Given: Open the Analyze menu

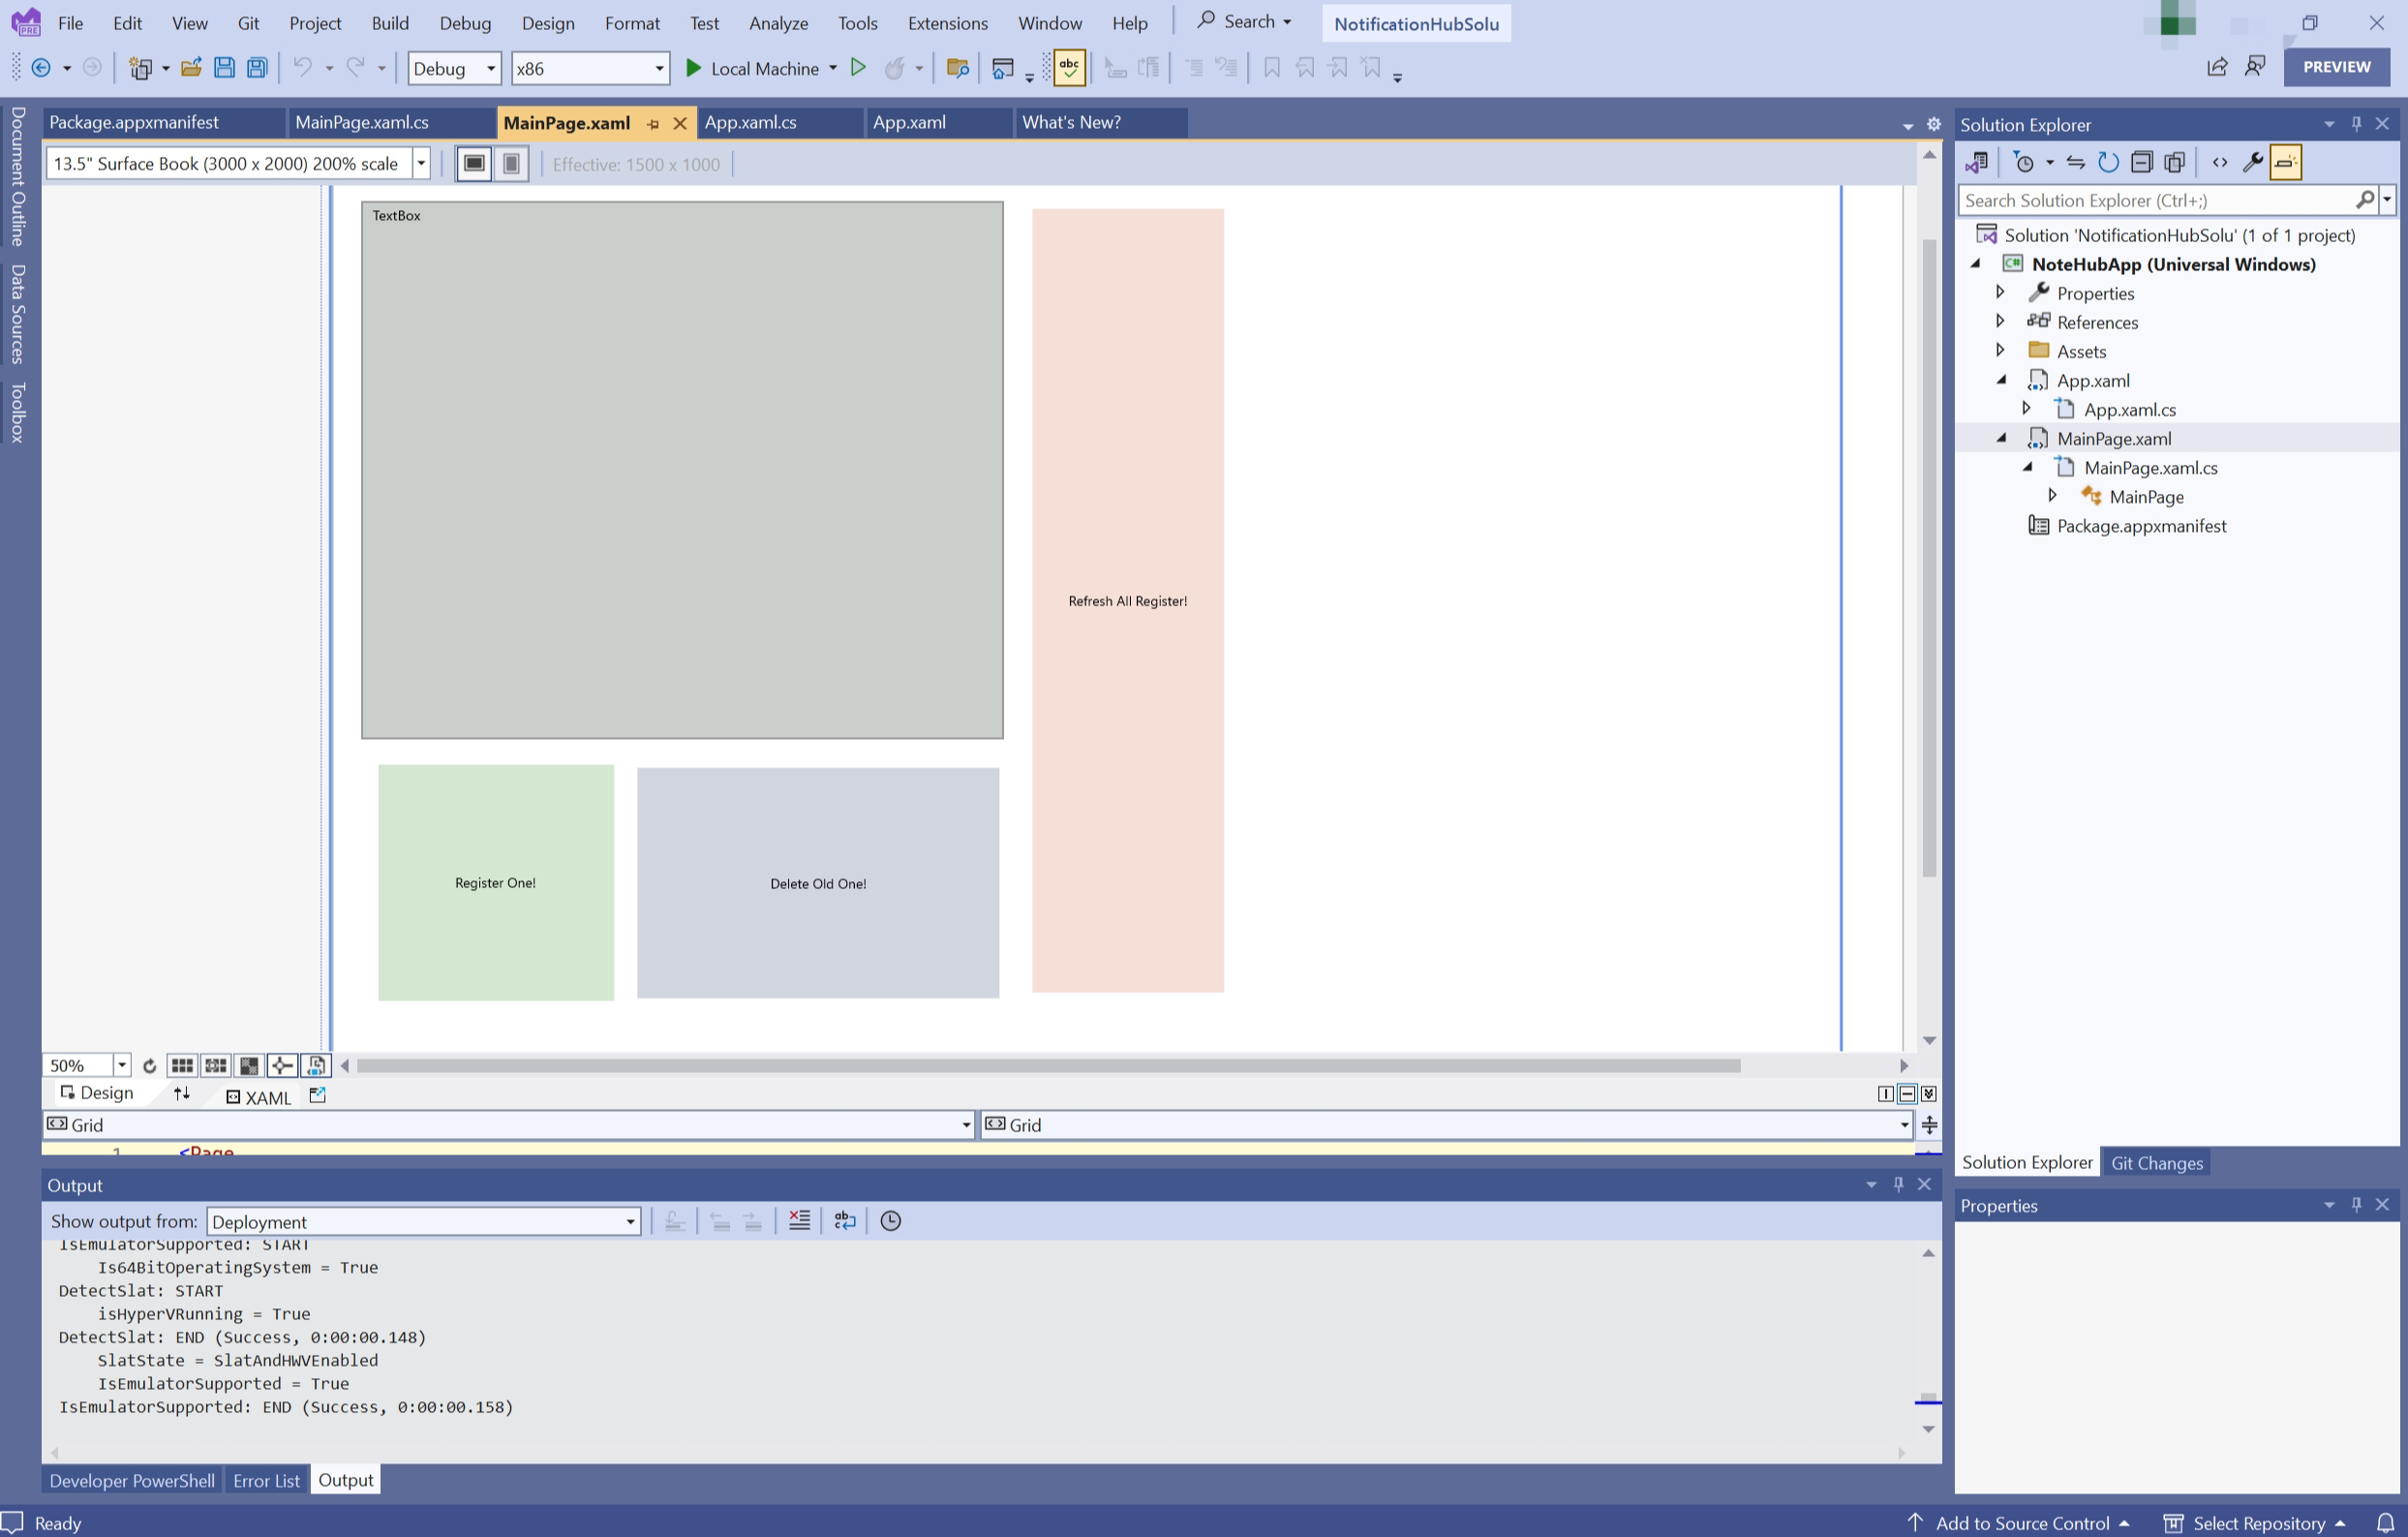Looking at the screenshot, I should [778, 23].
